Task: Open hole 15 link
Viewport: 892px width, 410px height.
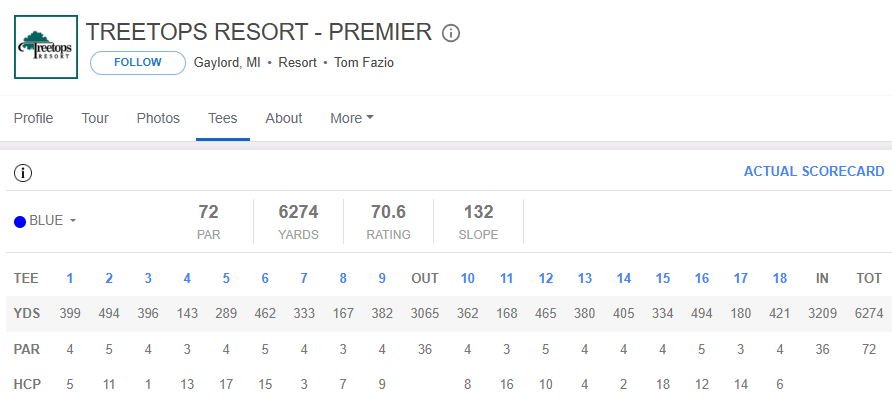Action: (663, 278)
